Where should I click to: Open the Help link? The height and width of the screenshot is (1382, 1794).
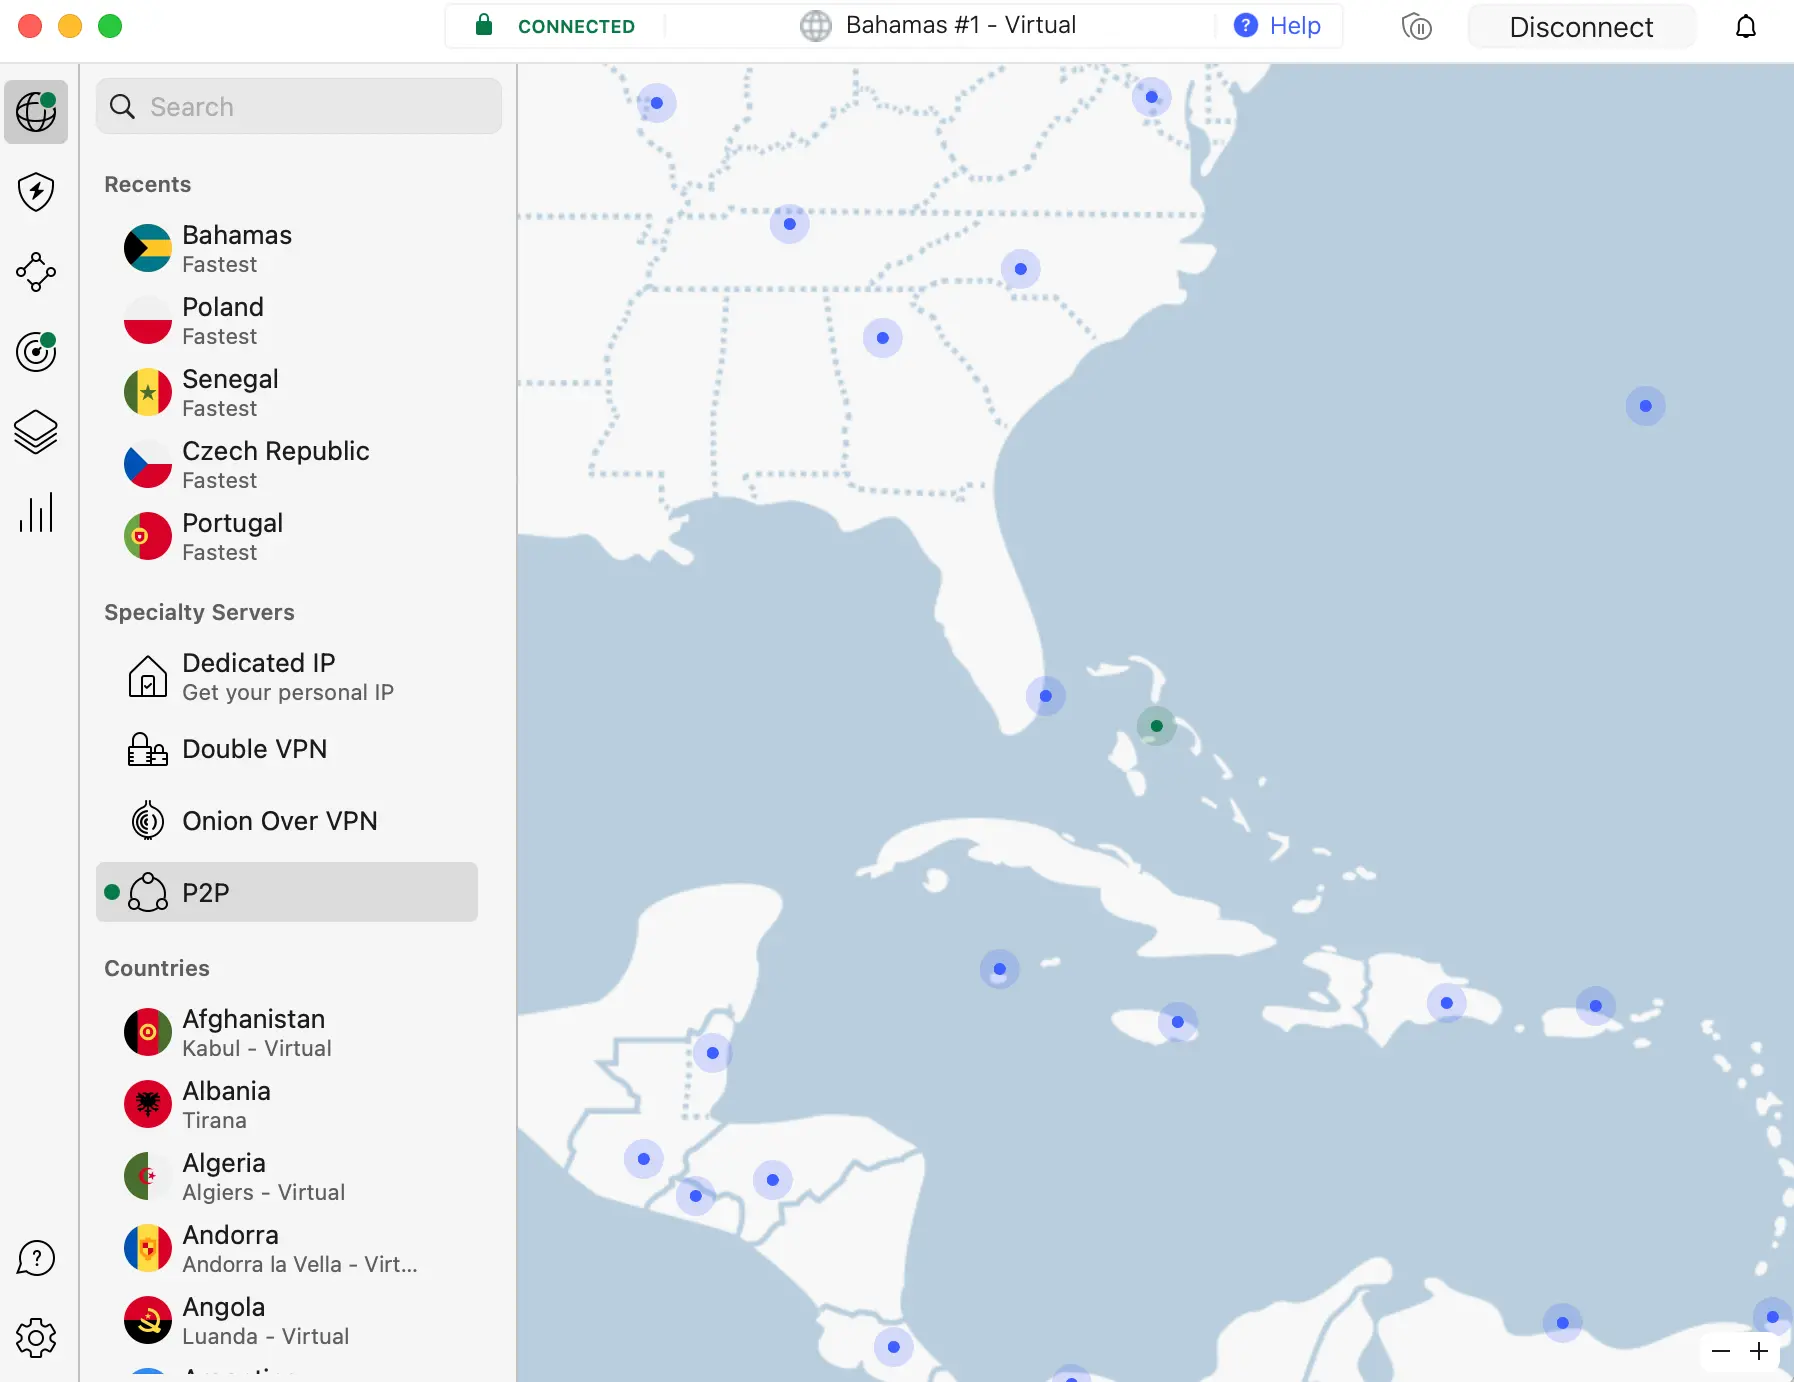(1277, 26)
